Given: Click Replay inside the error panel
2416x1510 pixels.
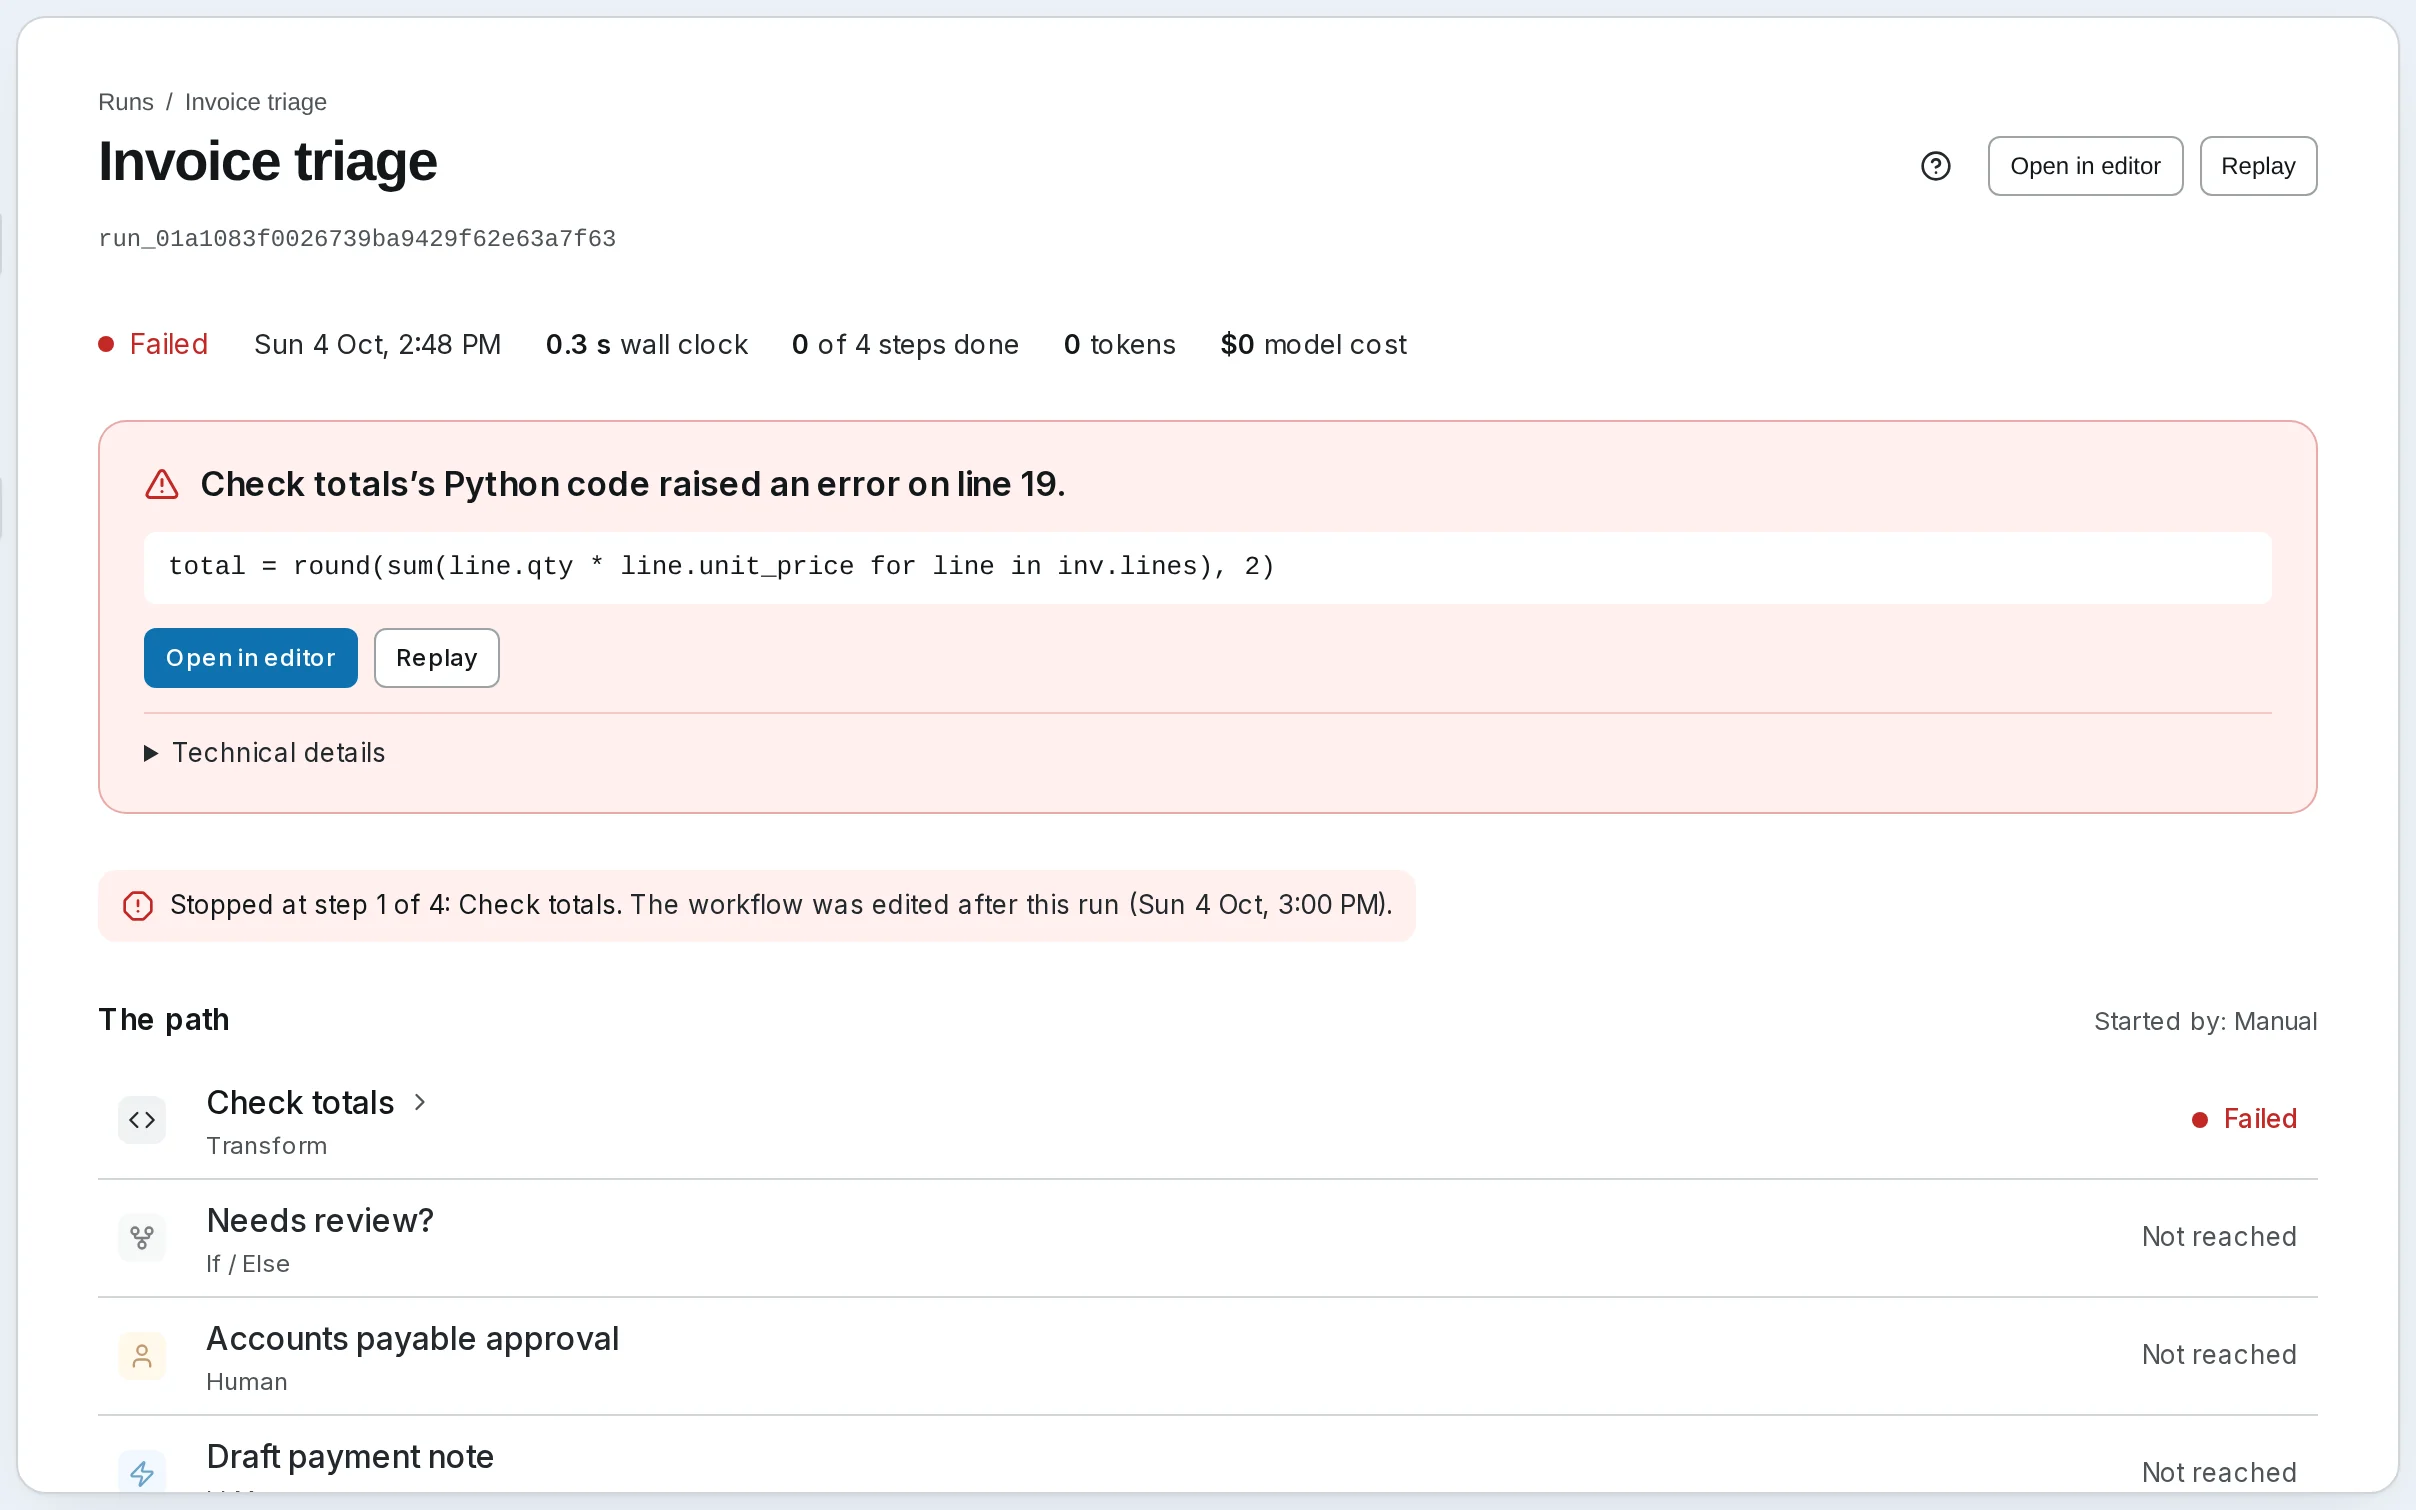Looking at the screenshot, I should pos(437,658).
